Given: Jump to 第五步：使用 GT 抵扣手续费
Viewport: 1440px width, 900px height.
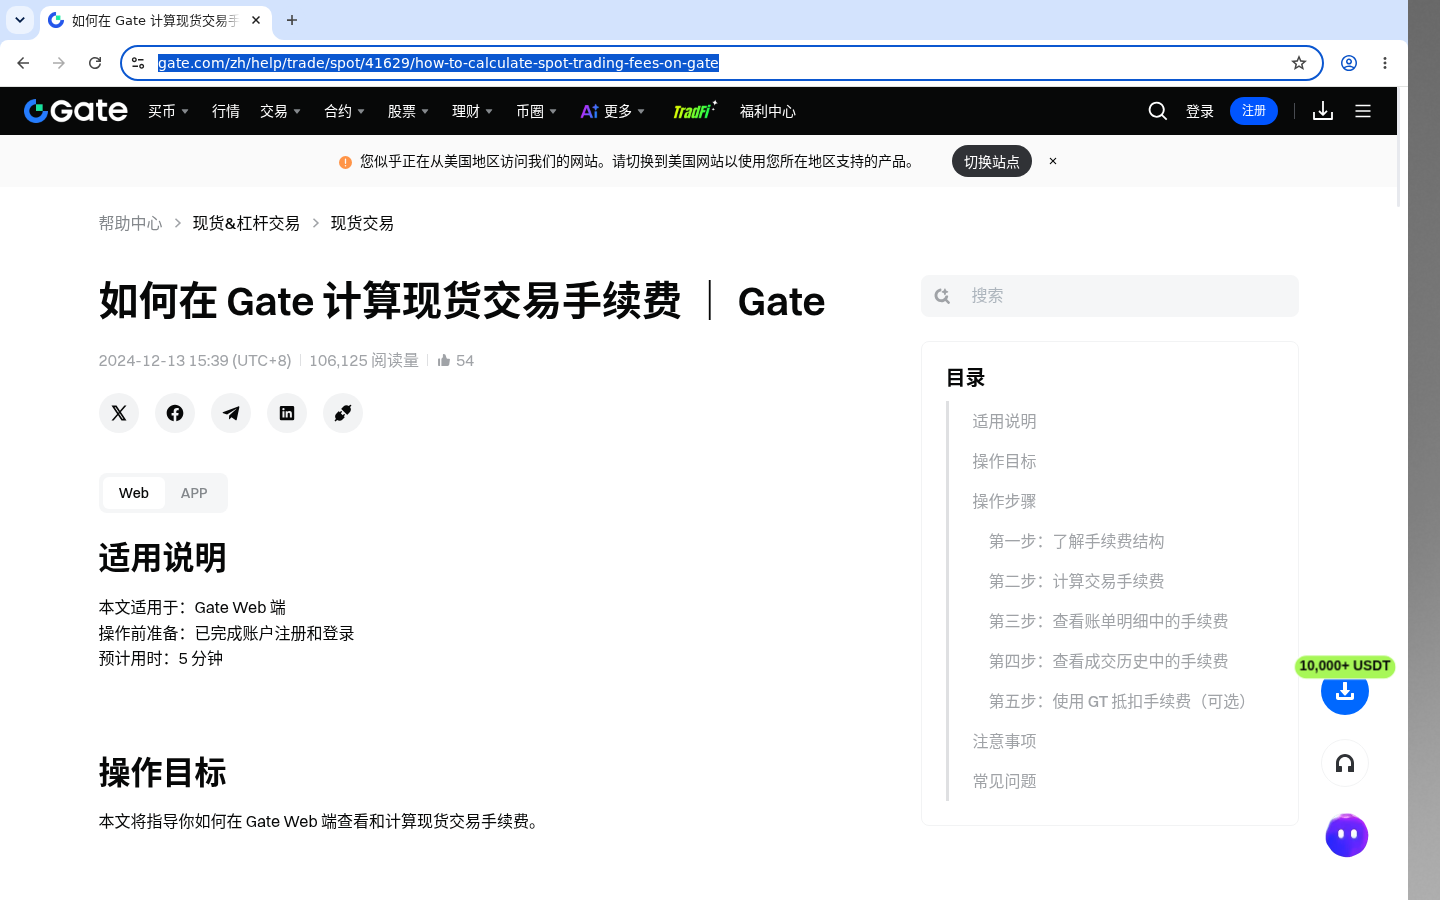Looking at the screenshot, I should pos(1121,701).
